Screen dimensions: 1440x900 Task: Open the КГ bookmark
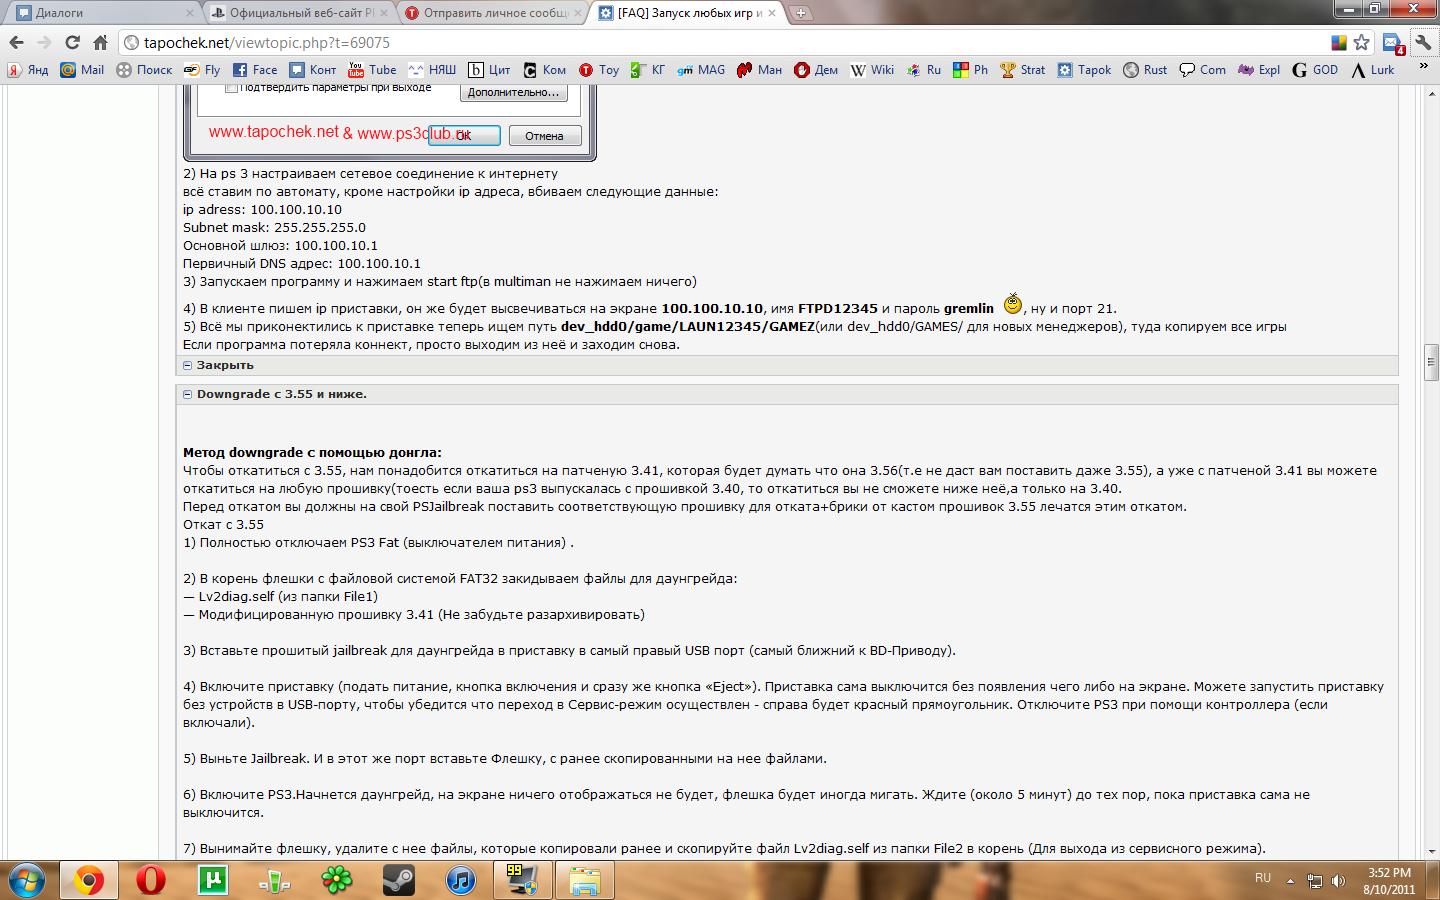pos(648,70)
